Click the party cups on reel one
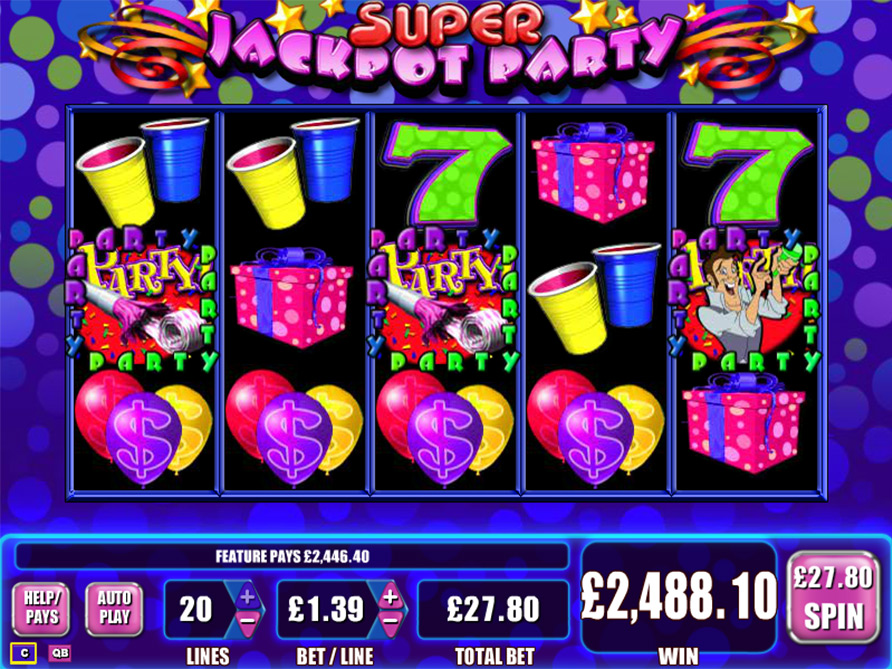This screenshot has height=669, width=892. [142, 171]
